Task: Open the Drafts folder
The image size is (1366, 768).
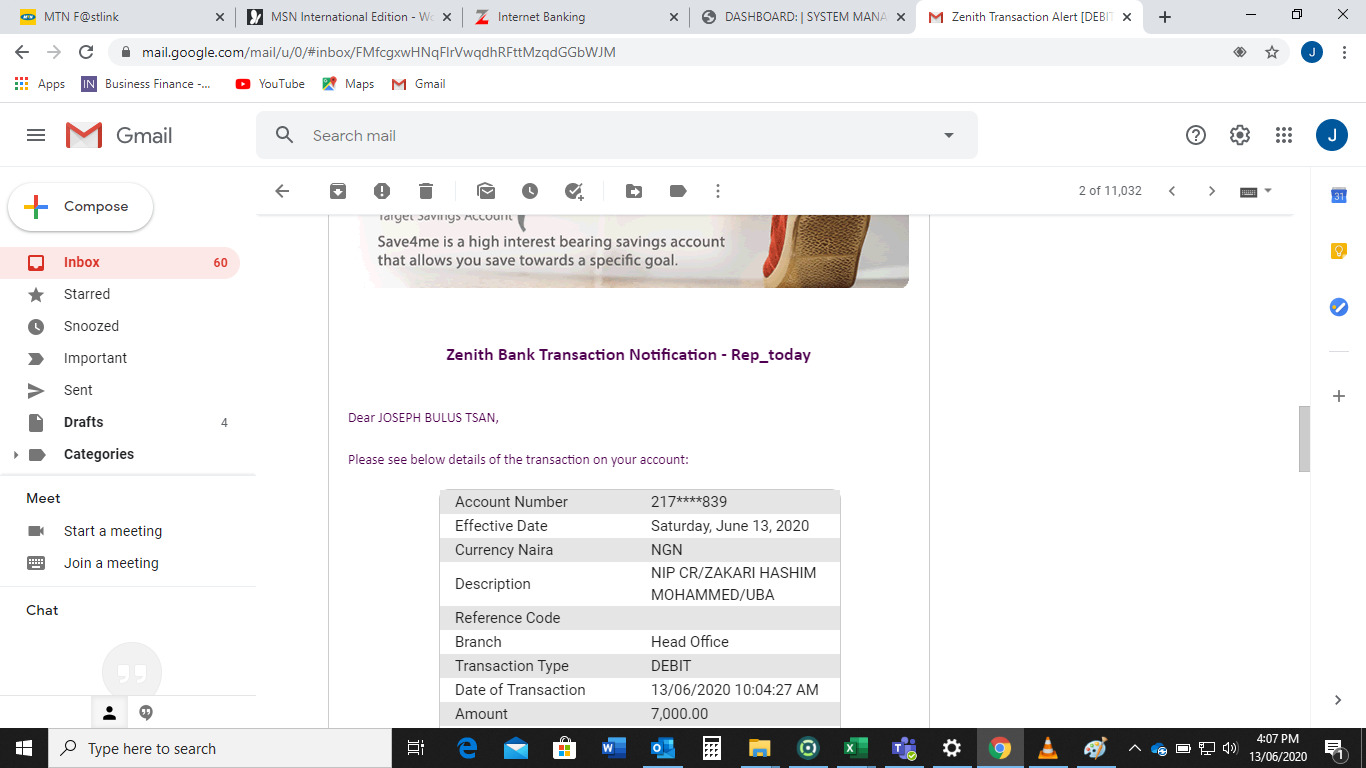Action: (x=120, y=423)
